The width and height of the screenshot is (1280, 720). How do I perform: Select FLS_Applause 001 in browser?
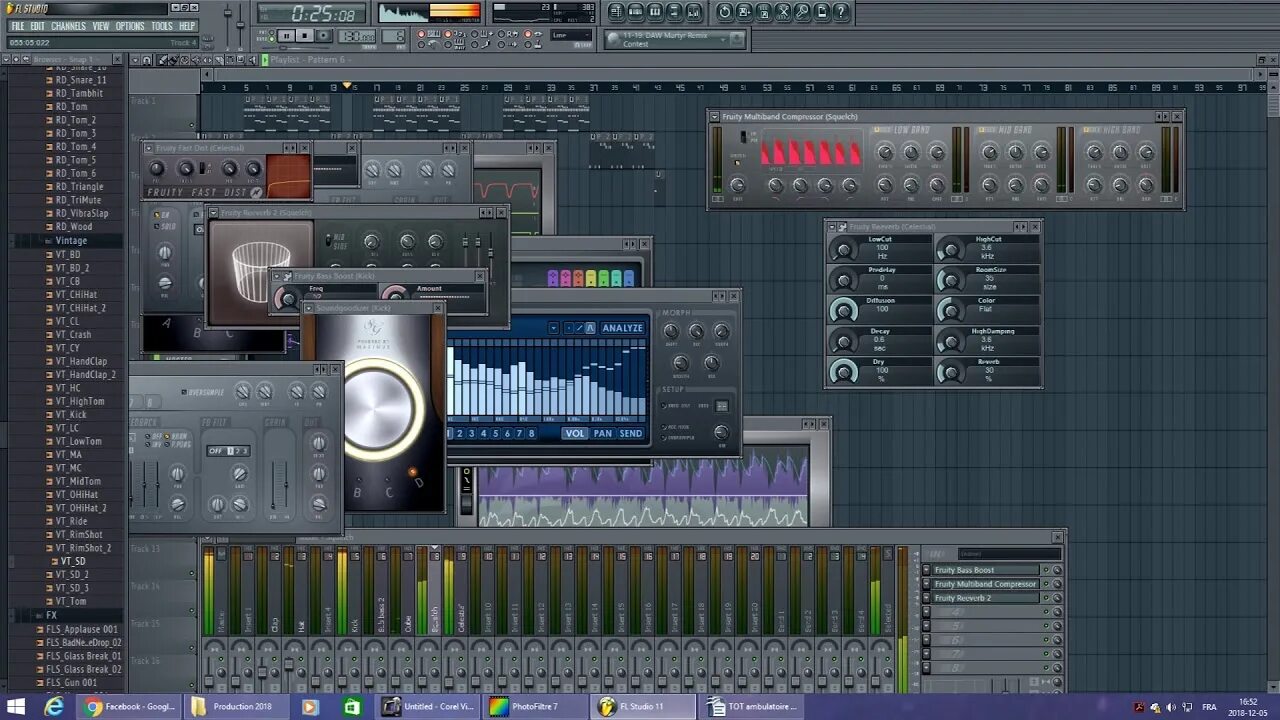tap(83, 629)
